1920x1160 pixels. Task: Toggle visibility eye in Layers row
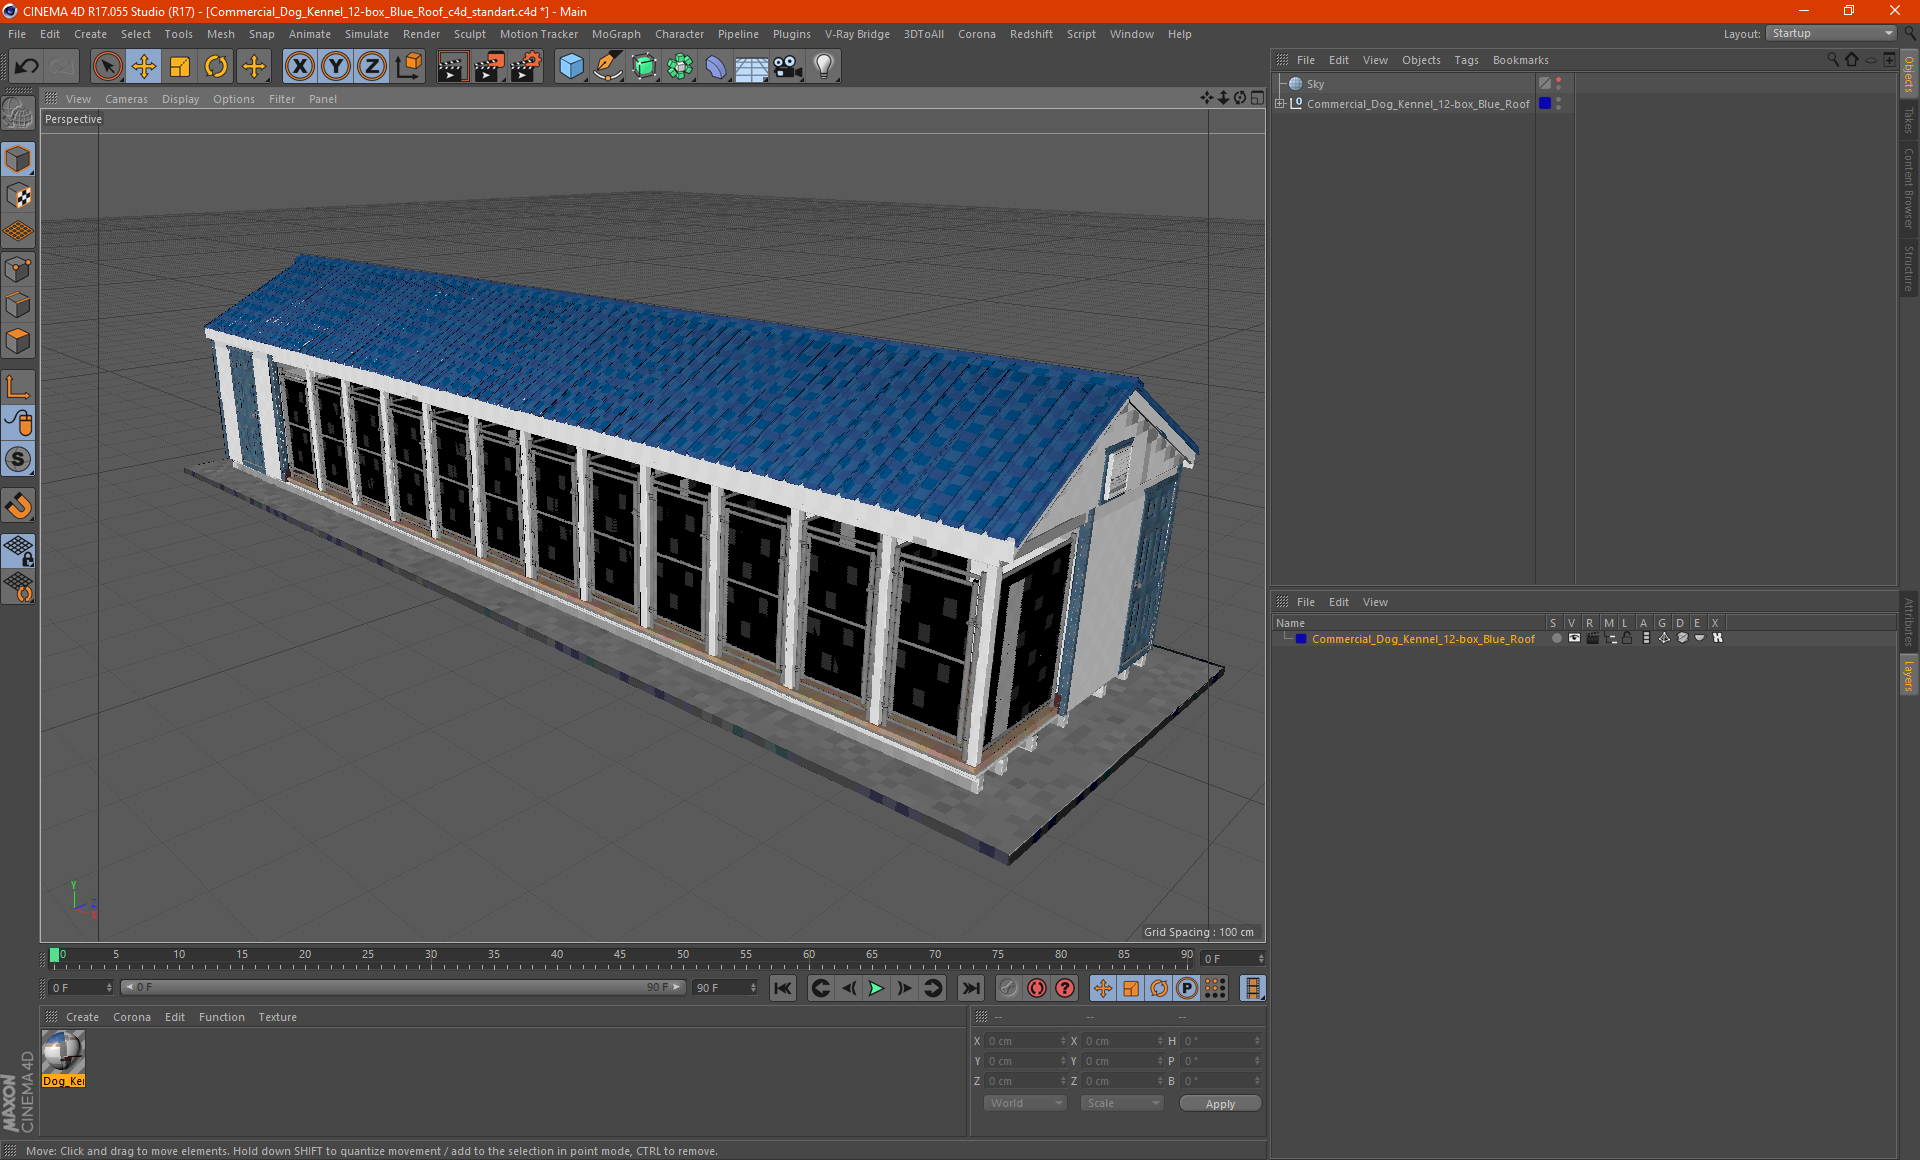pyautogui.click(x=1574, y=638)
